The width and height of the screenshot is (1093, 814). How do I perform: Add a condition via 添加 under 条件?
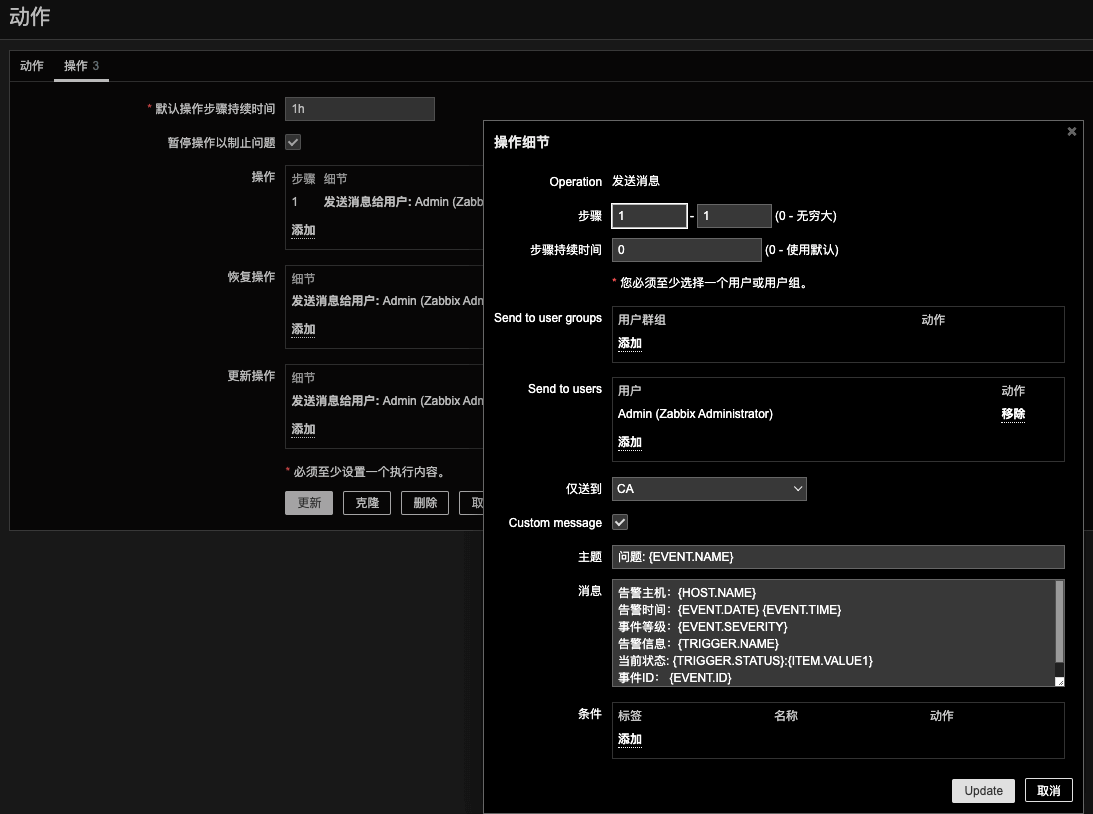629,739
